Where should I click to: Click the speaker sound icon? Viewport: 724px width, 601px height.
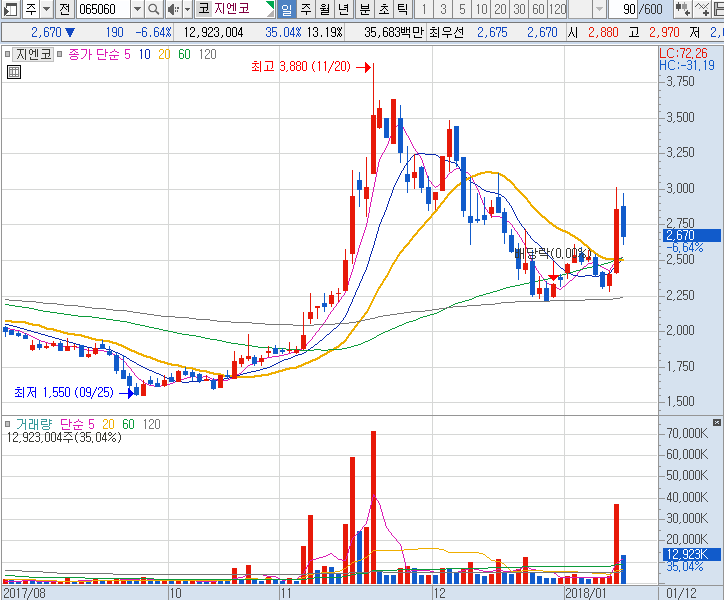tap(173, 9)
